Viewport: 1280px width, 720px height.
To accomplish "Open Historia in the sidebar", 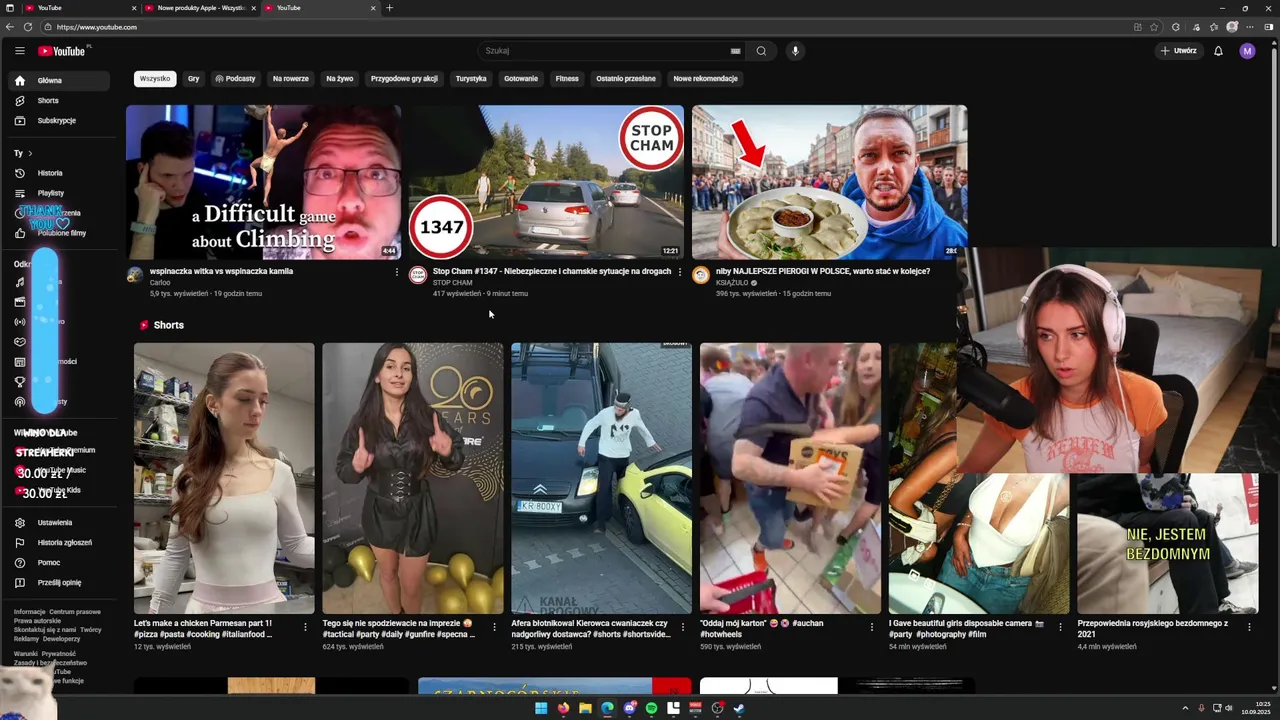I will (x=60, y=173).
